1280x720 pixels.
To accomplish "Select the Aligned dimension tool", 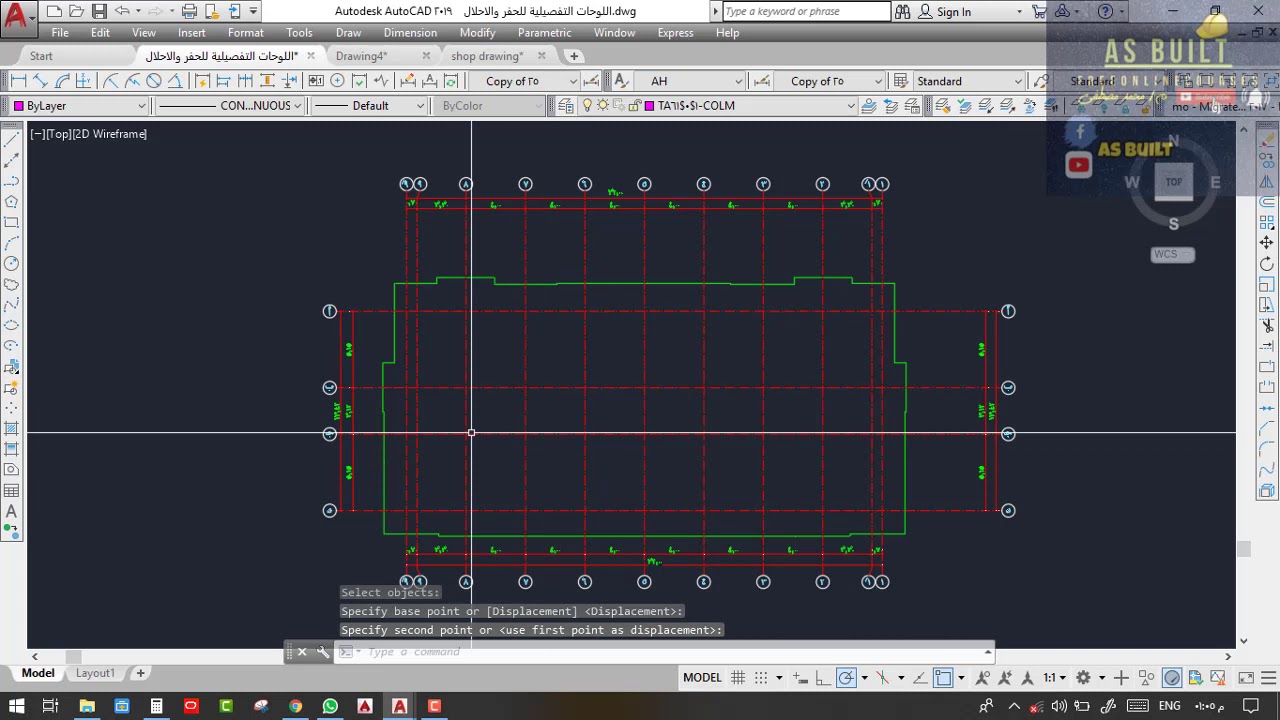I will coord(40,81).
